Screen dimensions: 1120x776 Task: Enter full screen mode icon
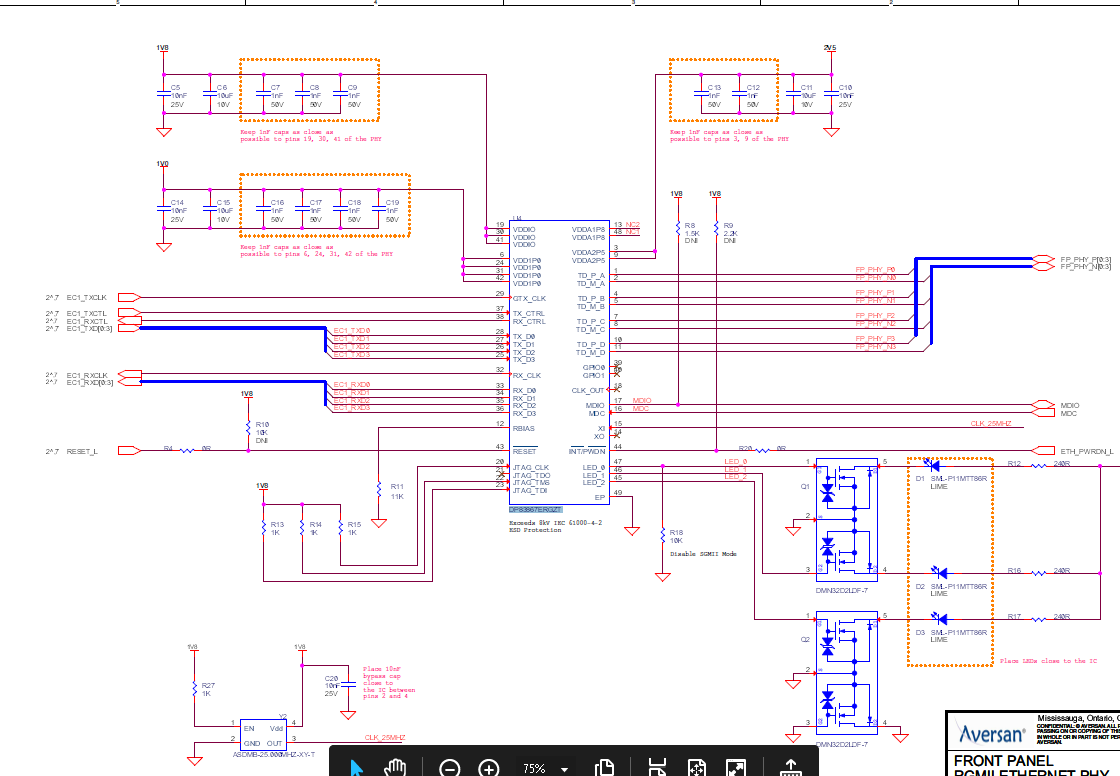[x=736, y=768]
